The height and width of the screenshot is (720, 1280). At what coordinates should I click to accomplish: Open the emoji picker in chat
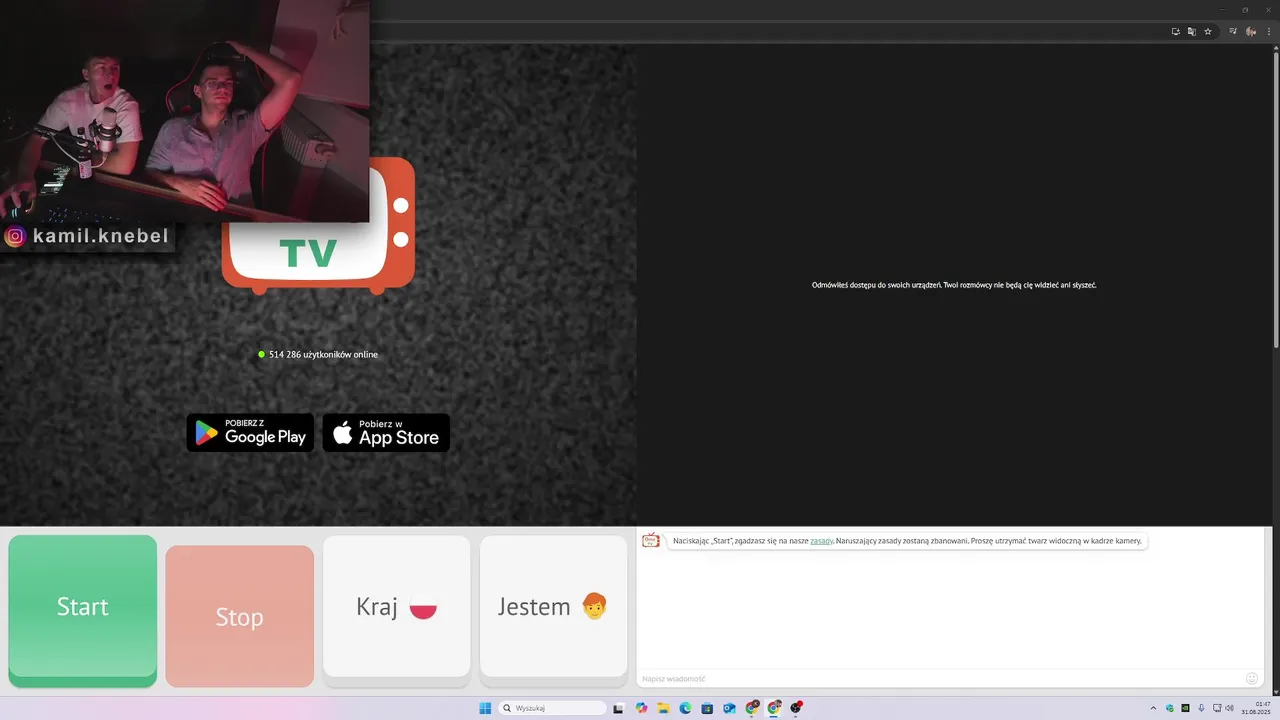coord(1252,679)
